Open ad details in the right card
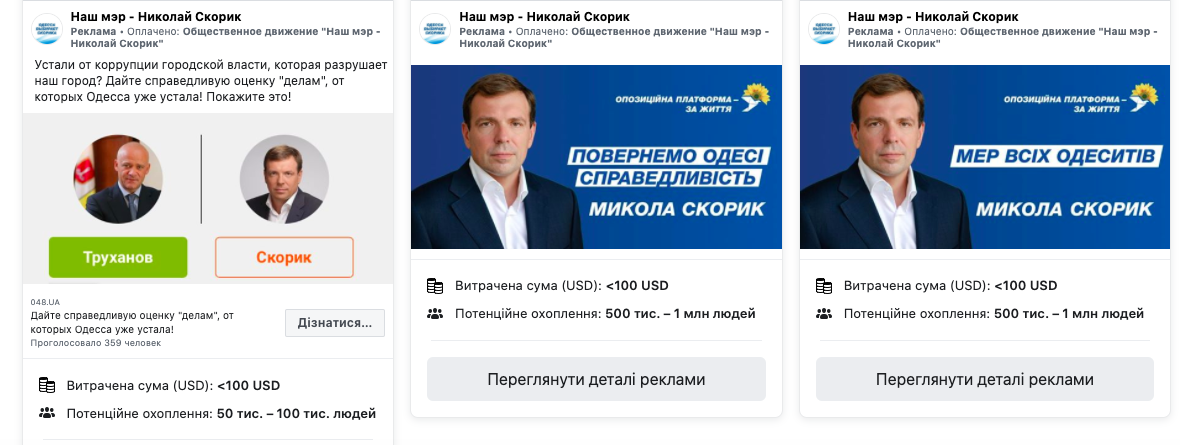Viewport: 1180px width, 445px height. (984, 380)
